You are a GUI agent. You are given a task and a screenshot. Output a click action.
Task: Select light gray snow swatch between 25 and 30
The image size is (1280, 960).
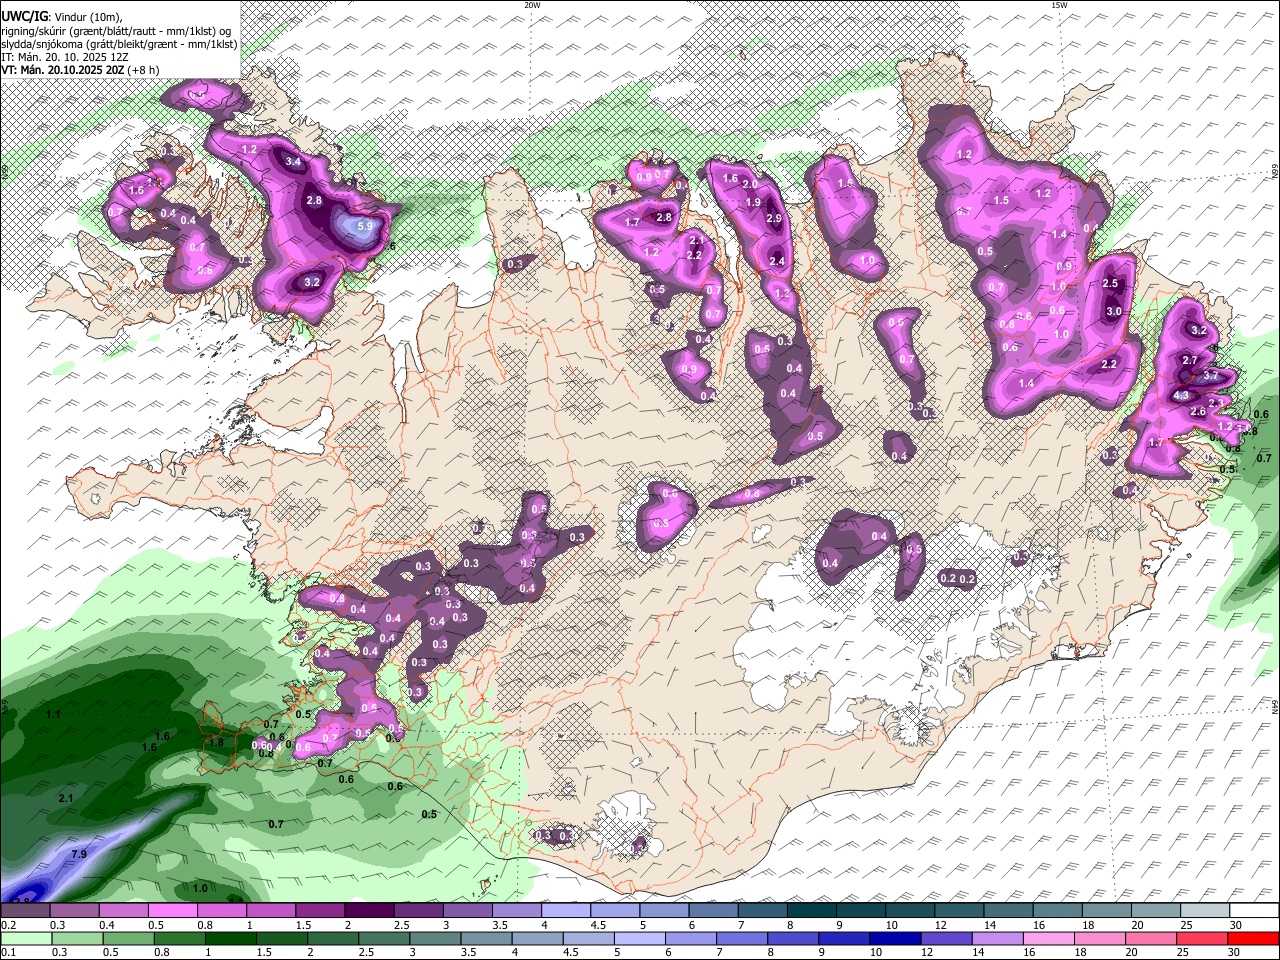1205,911
